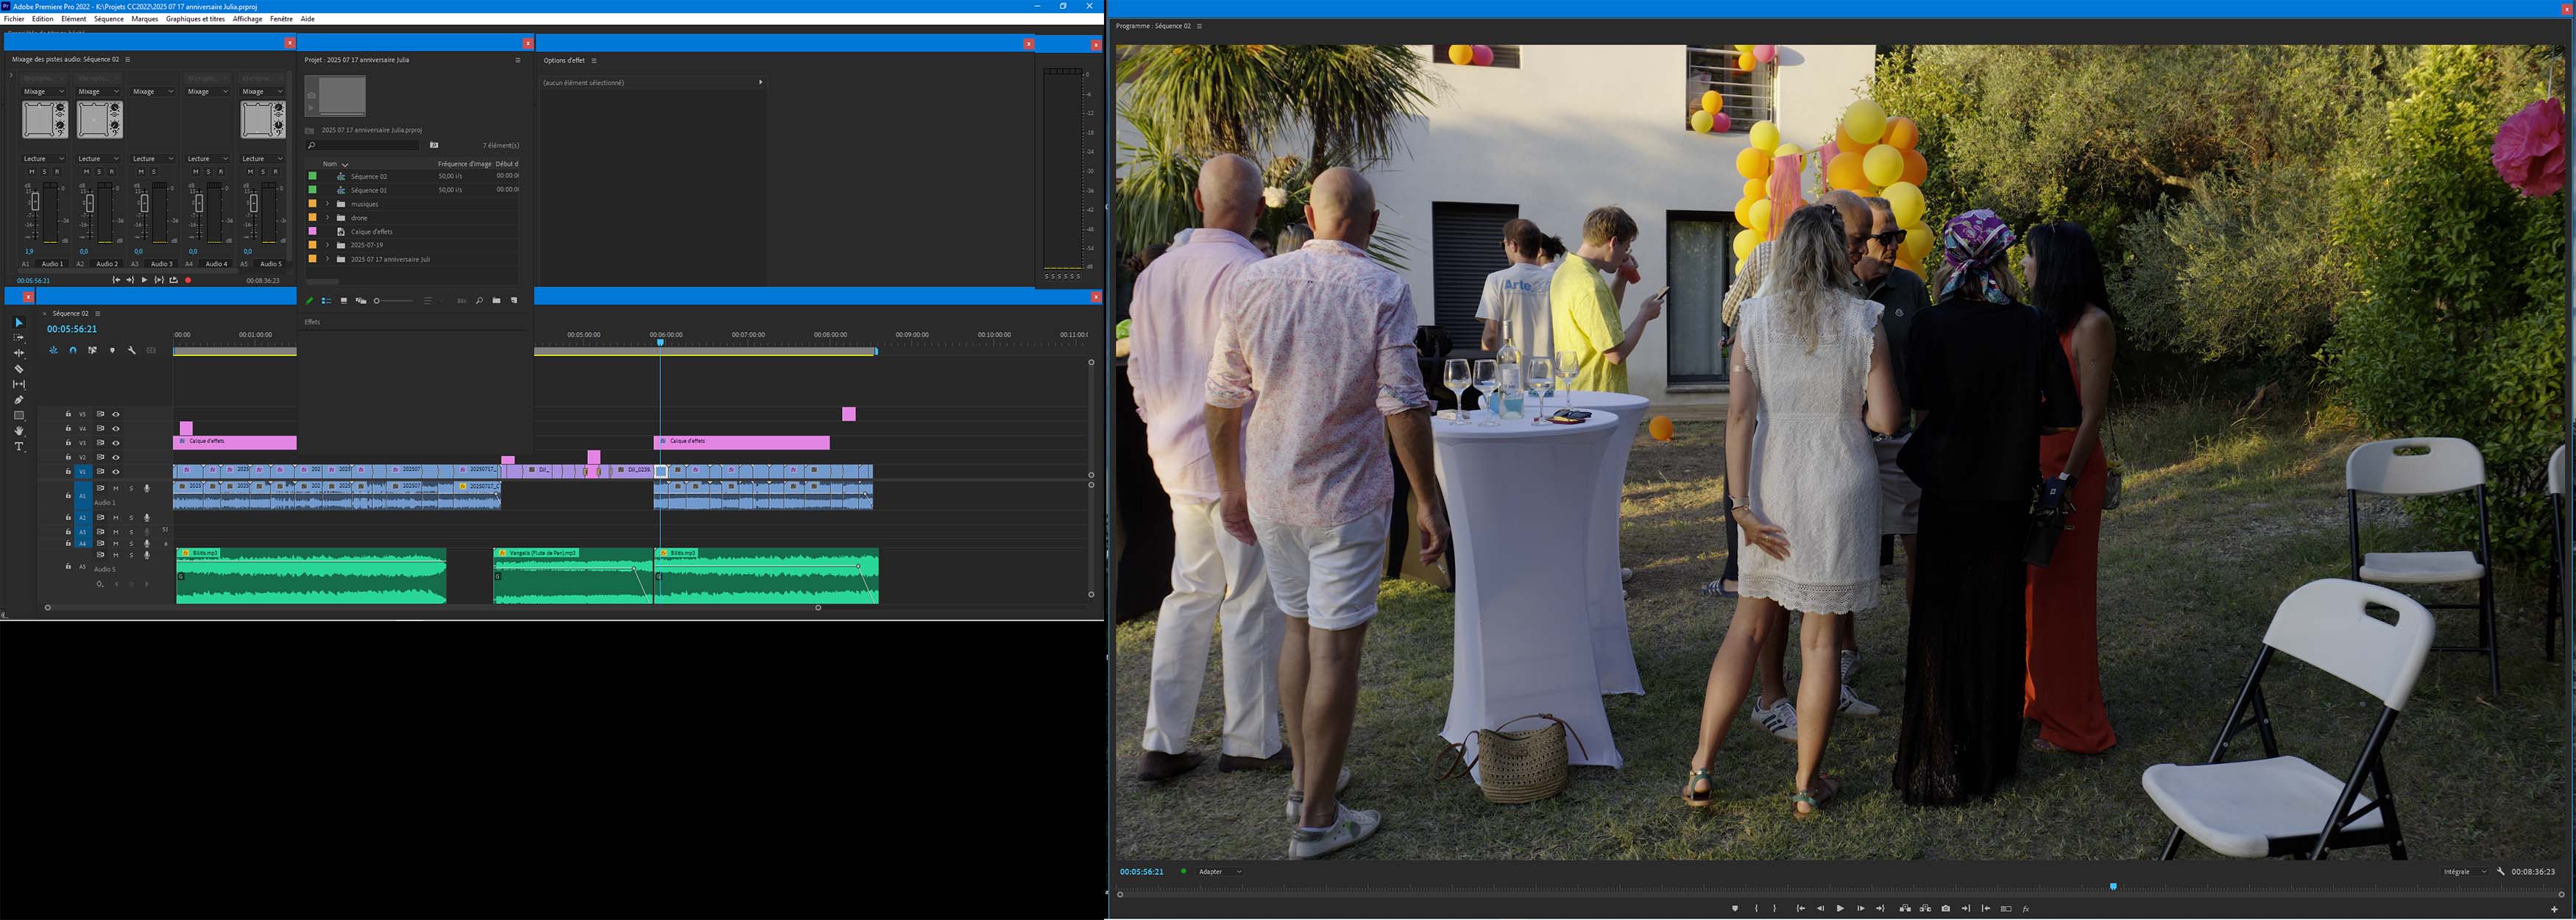Select the Hand tool in toolbox
Viewport: 2576px width, 920px height.
[18, 431]
